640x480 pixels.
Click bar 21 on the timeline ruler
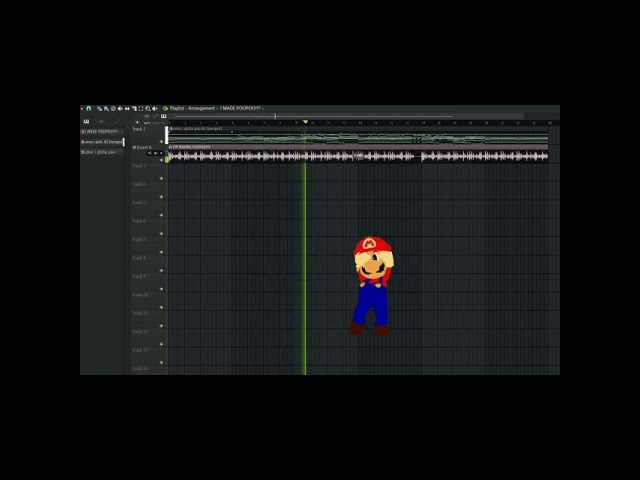(486, 123)
